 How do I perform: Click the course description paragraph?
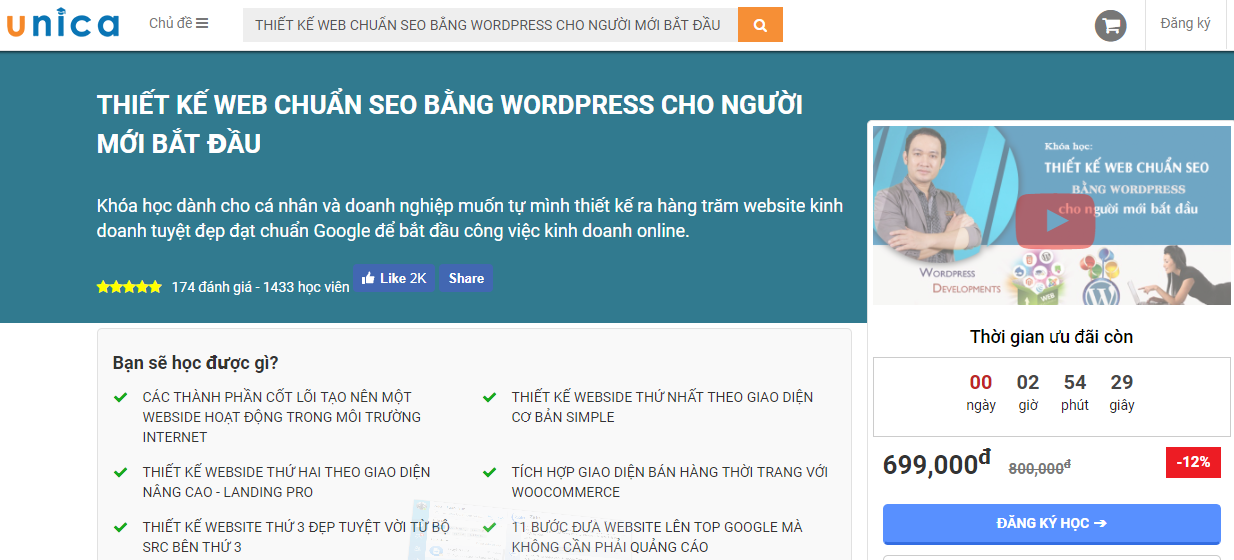tap(470, 218)
